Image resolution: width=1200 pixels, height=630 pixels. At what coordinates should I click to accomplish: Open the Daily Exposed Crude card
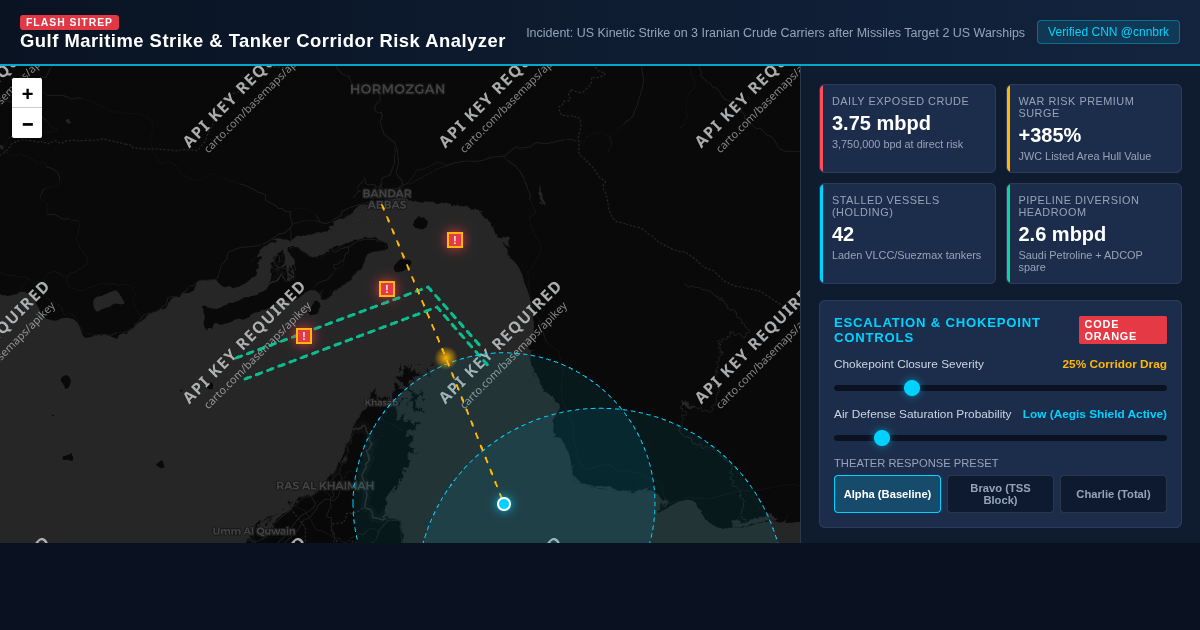coord(907,128)
